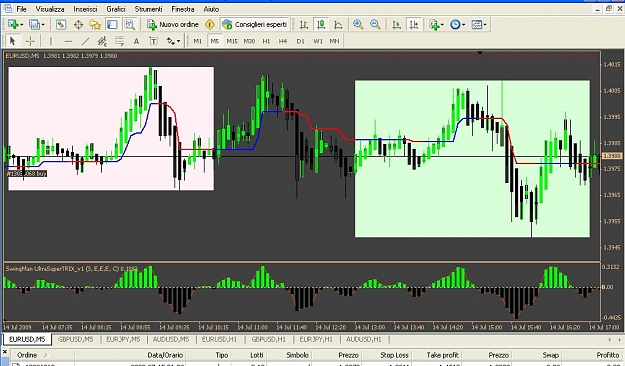
Task: Select the trendline drawing tool
Action: click(85, 41)
